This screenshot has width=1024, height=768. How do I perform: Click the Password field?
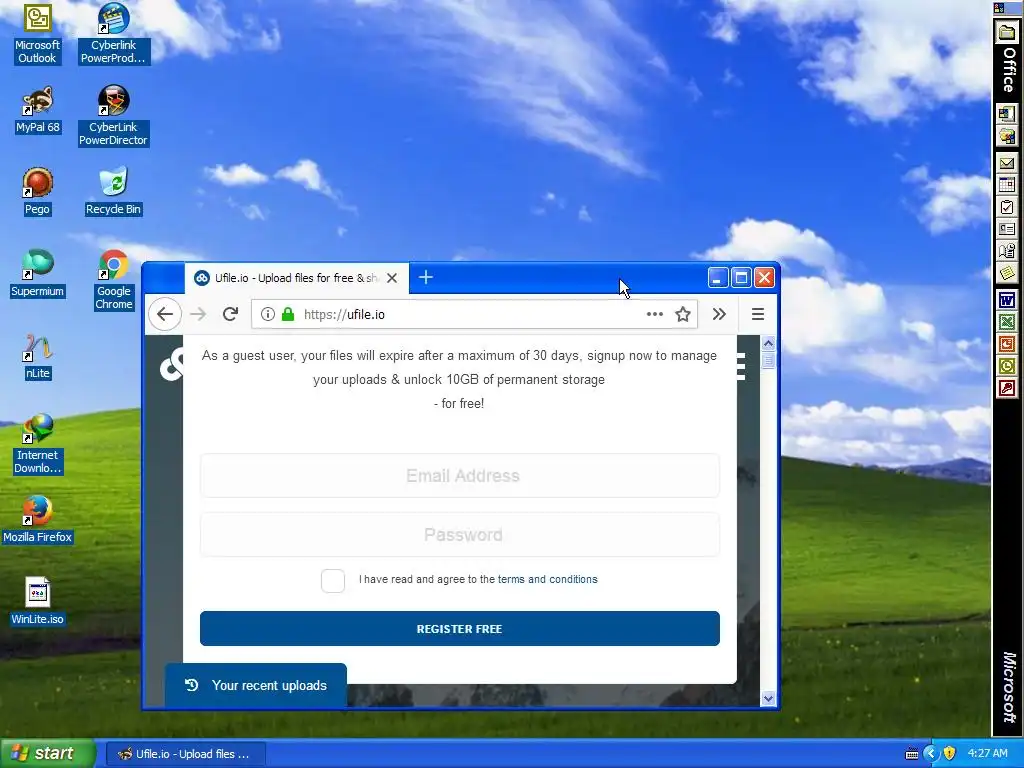point(460,535)
